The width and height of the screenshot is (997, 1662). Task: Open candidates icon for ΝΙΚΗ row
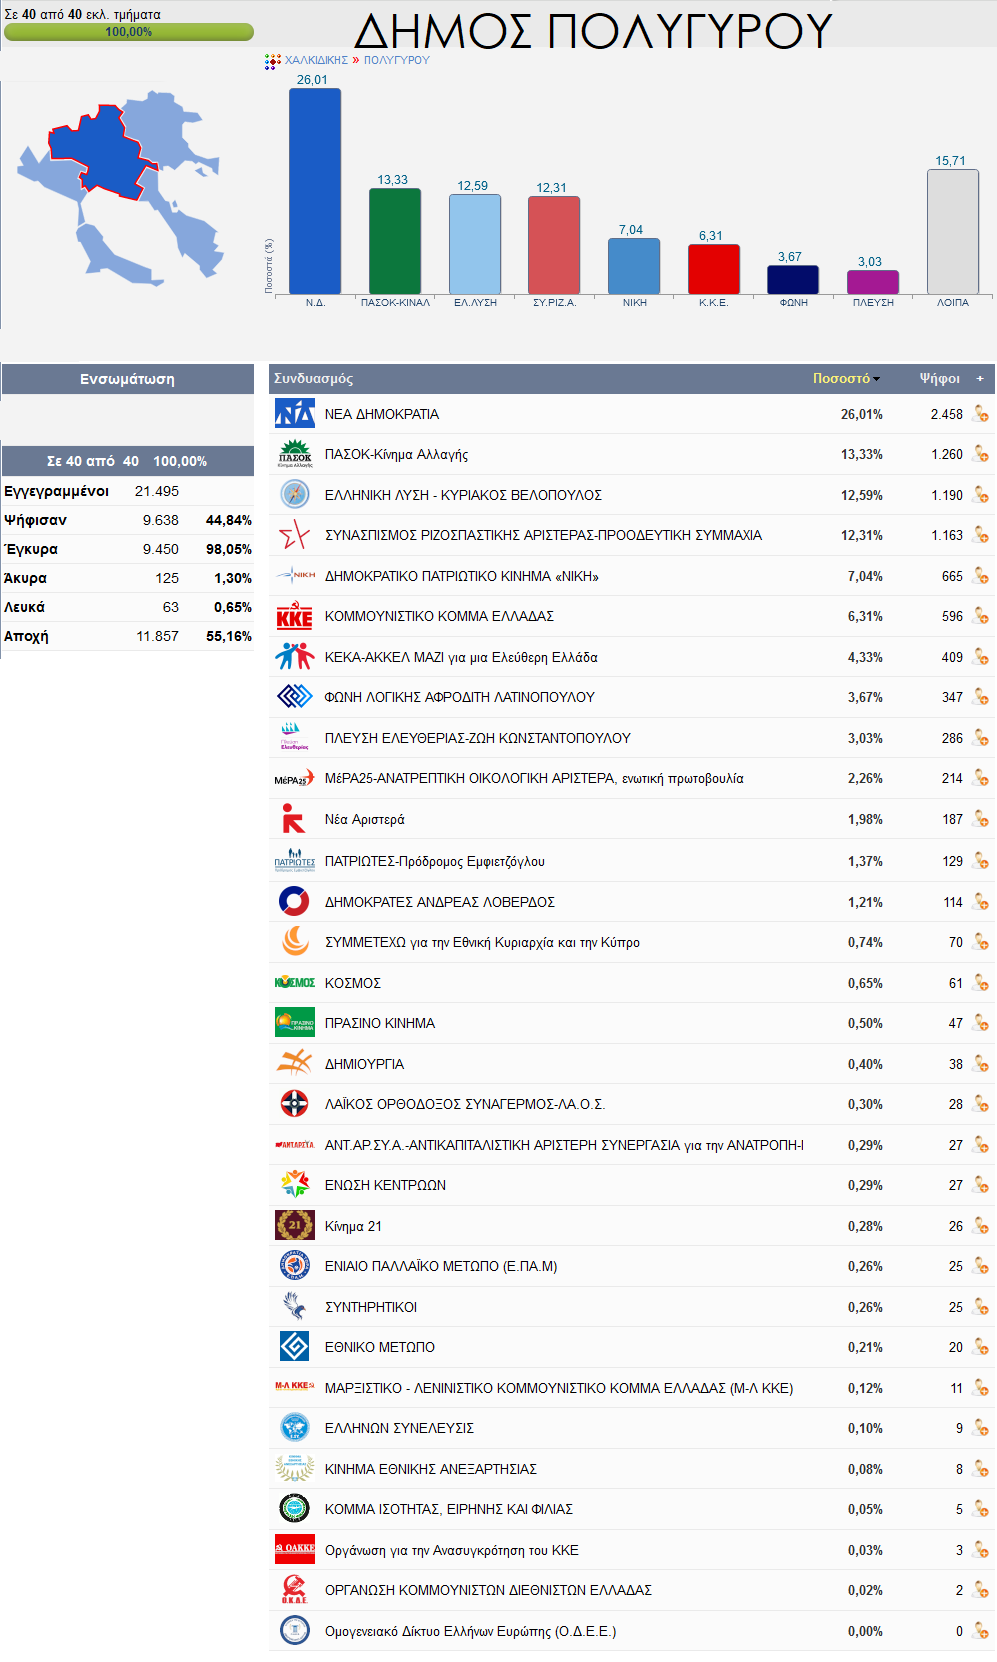click(980, 576)
